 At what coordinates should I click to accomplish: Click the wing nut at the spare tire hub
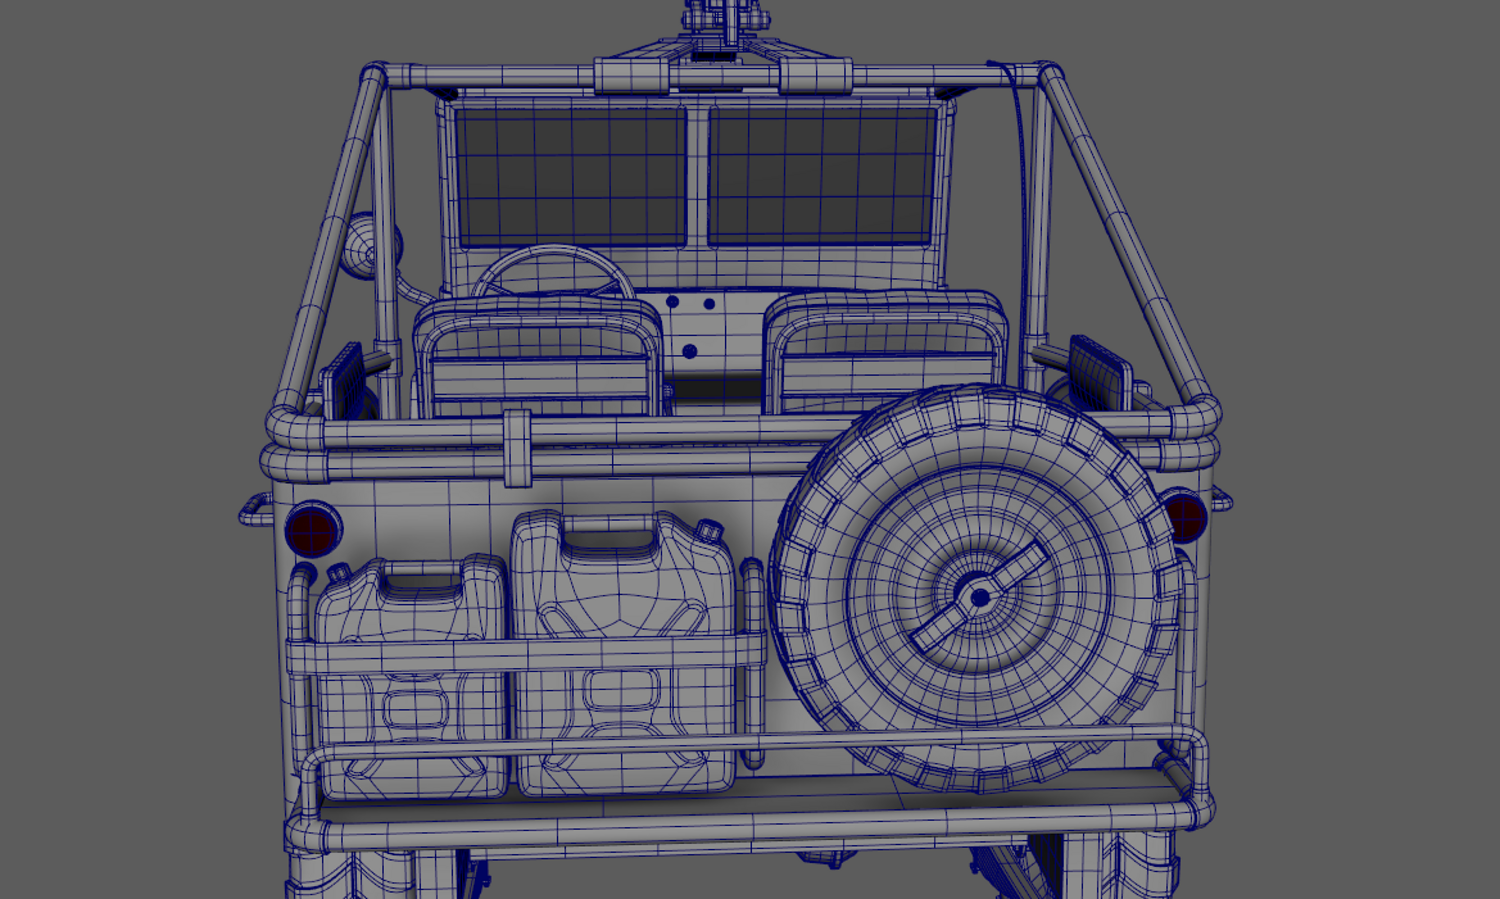[979, 596]
